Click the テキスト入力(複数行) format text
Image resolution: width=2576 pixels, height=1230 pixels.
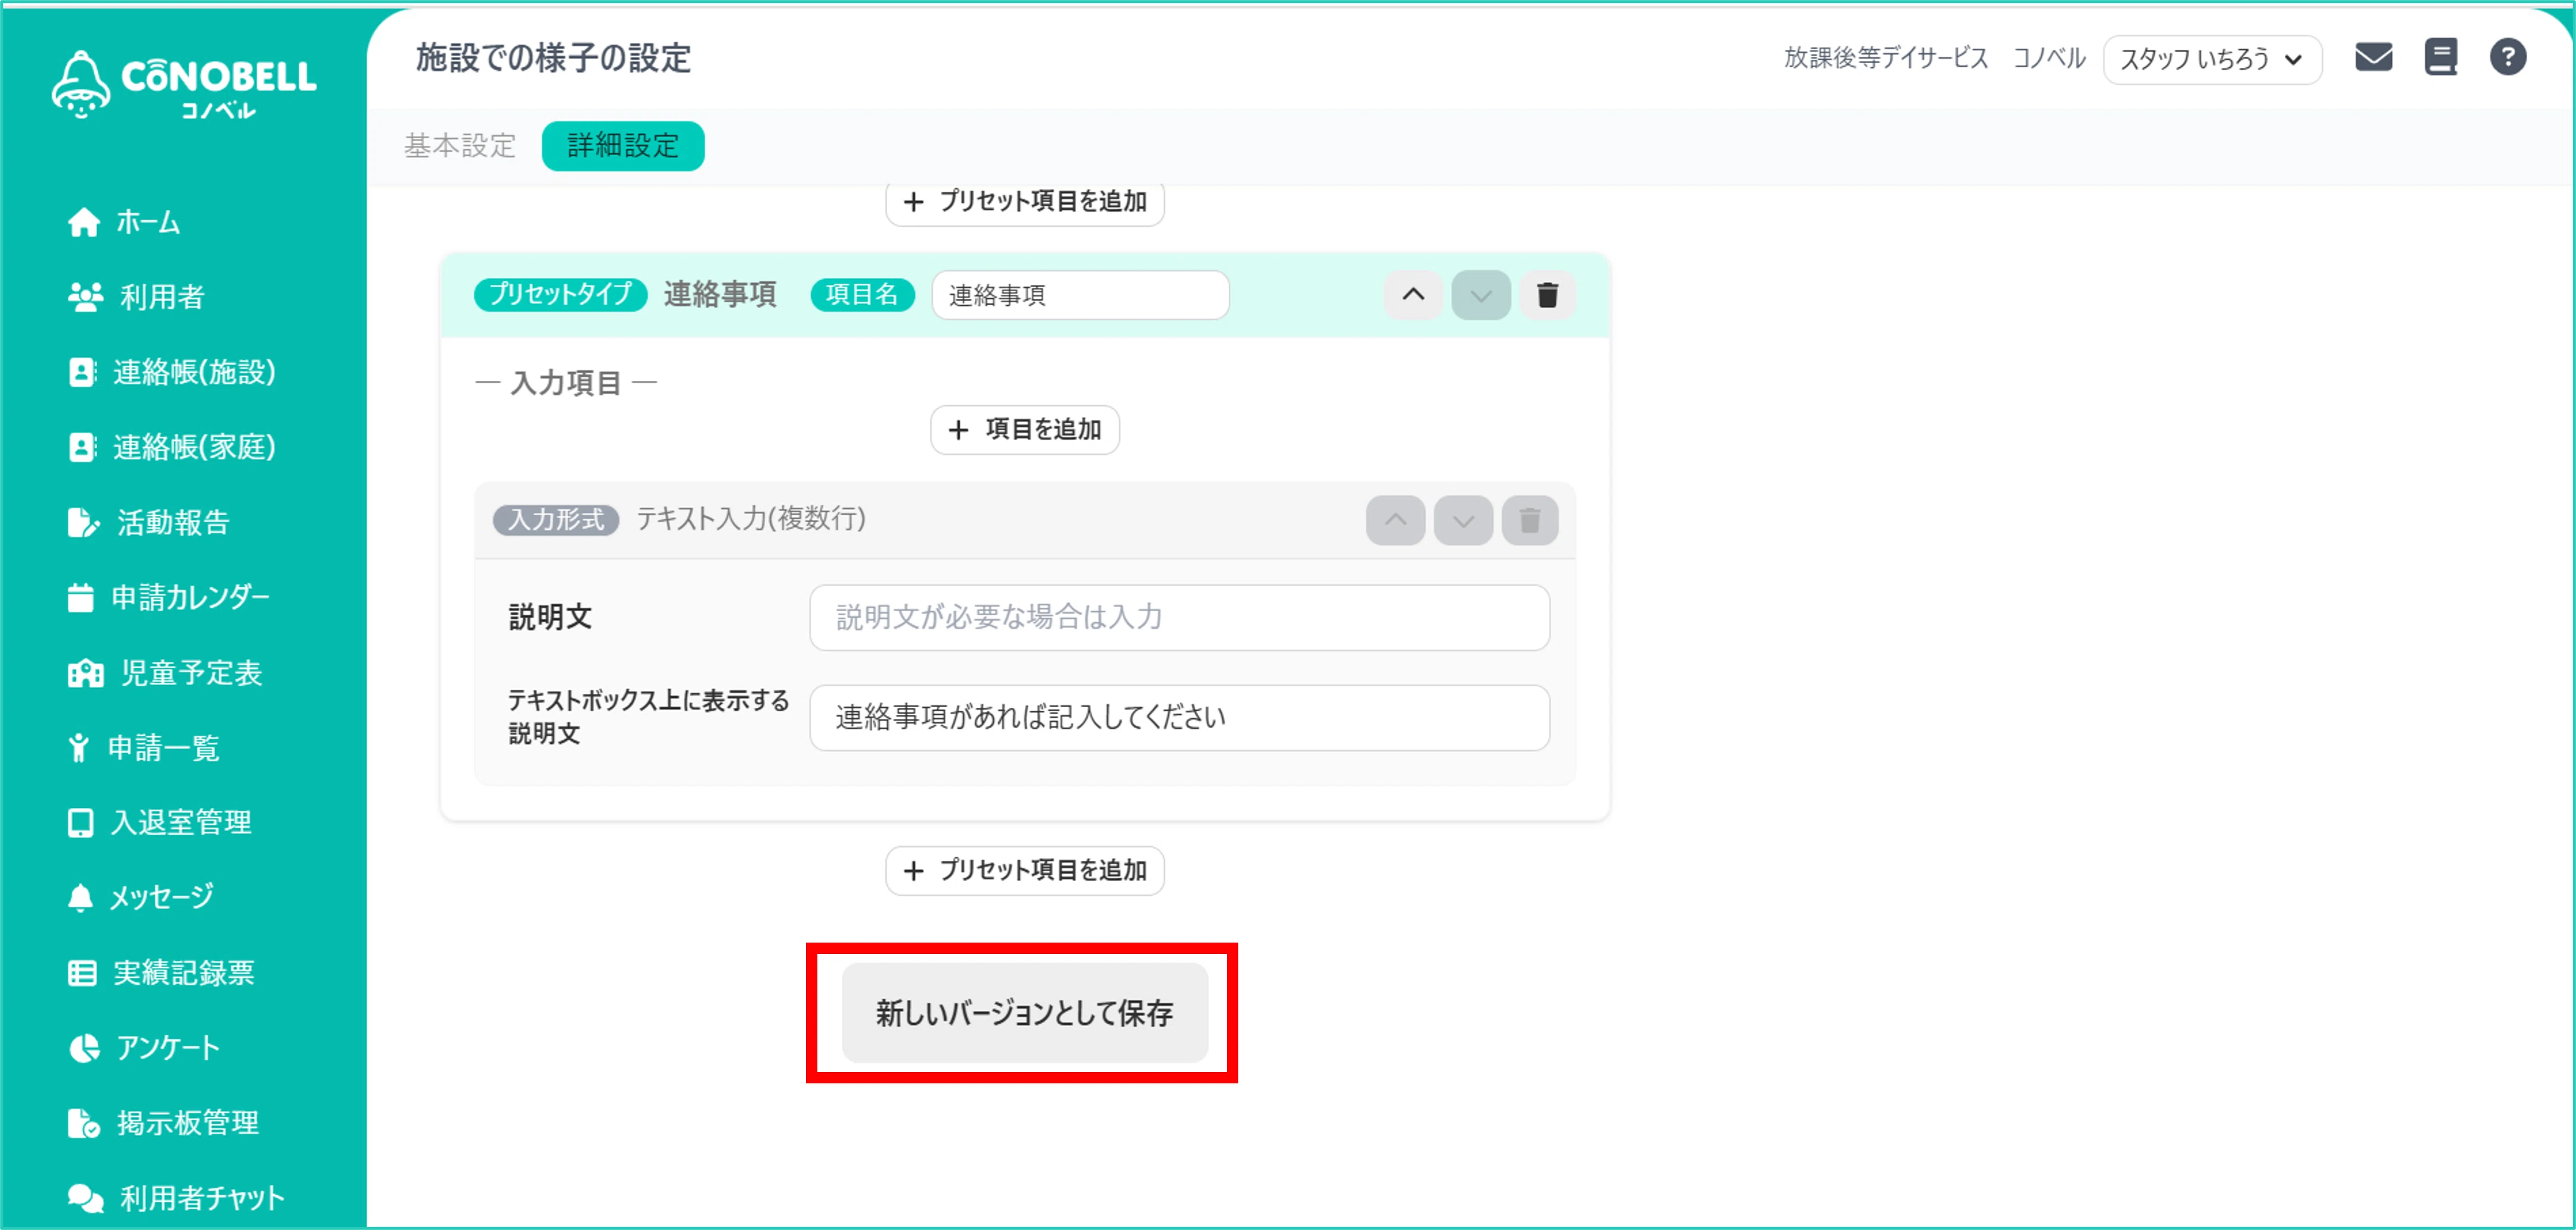pyautogui.click(x=751, y=519)
